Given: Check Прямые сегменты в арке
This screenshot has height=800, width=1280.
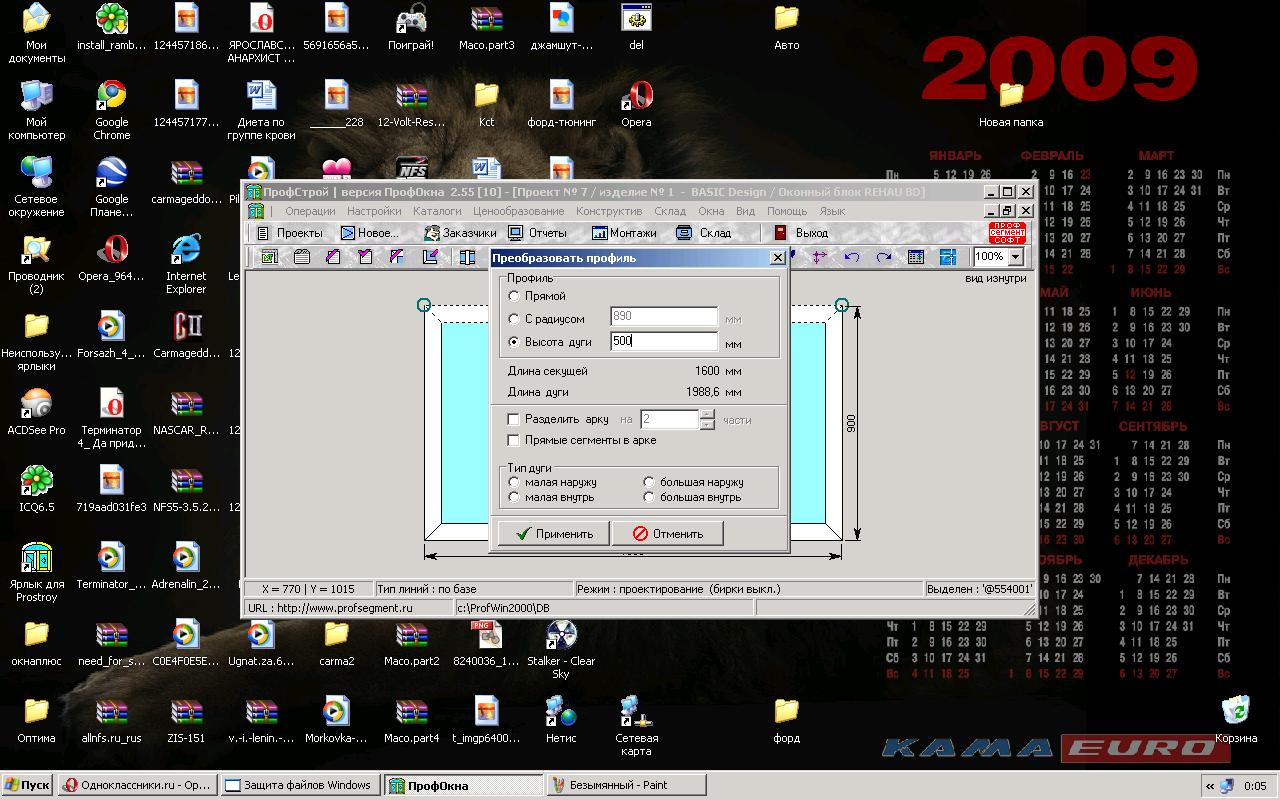Looking at the screenshot, I should pos(514,440).
